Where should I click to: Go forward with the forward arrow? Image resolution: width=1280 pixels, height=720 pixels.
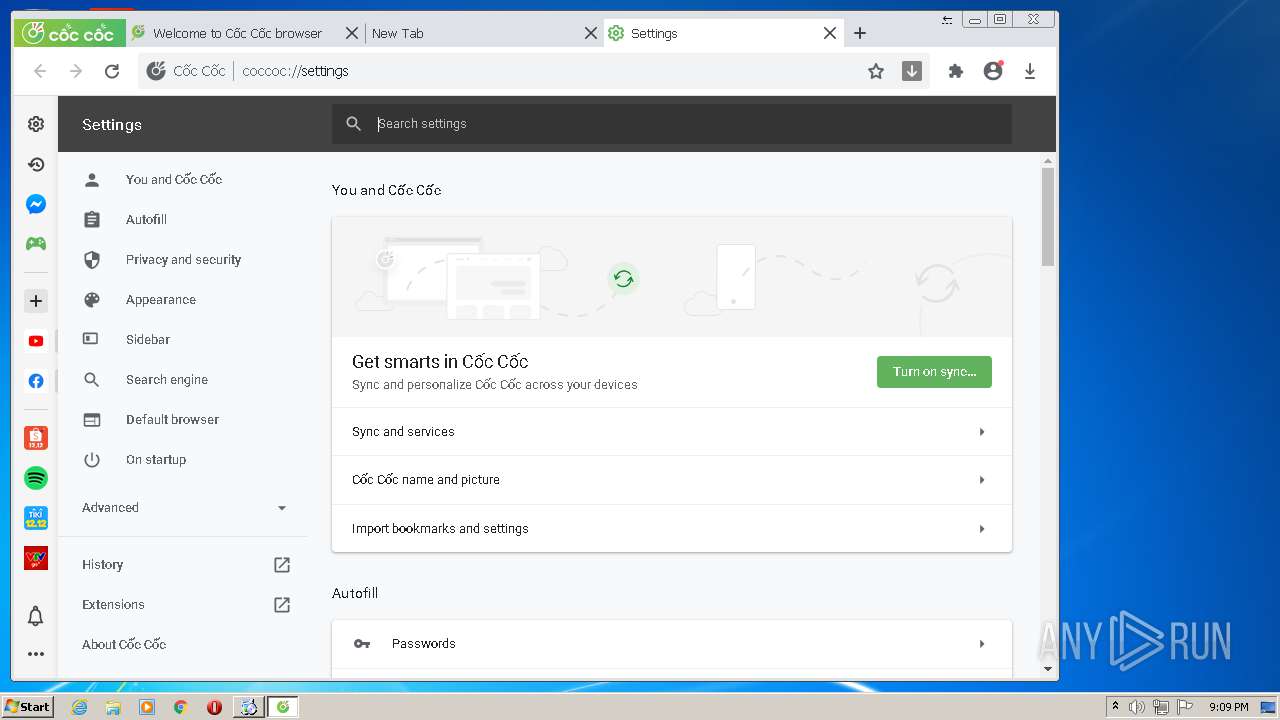[76, 71]
